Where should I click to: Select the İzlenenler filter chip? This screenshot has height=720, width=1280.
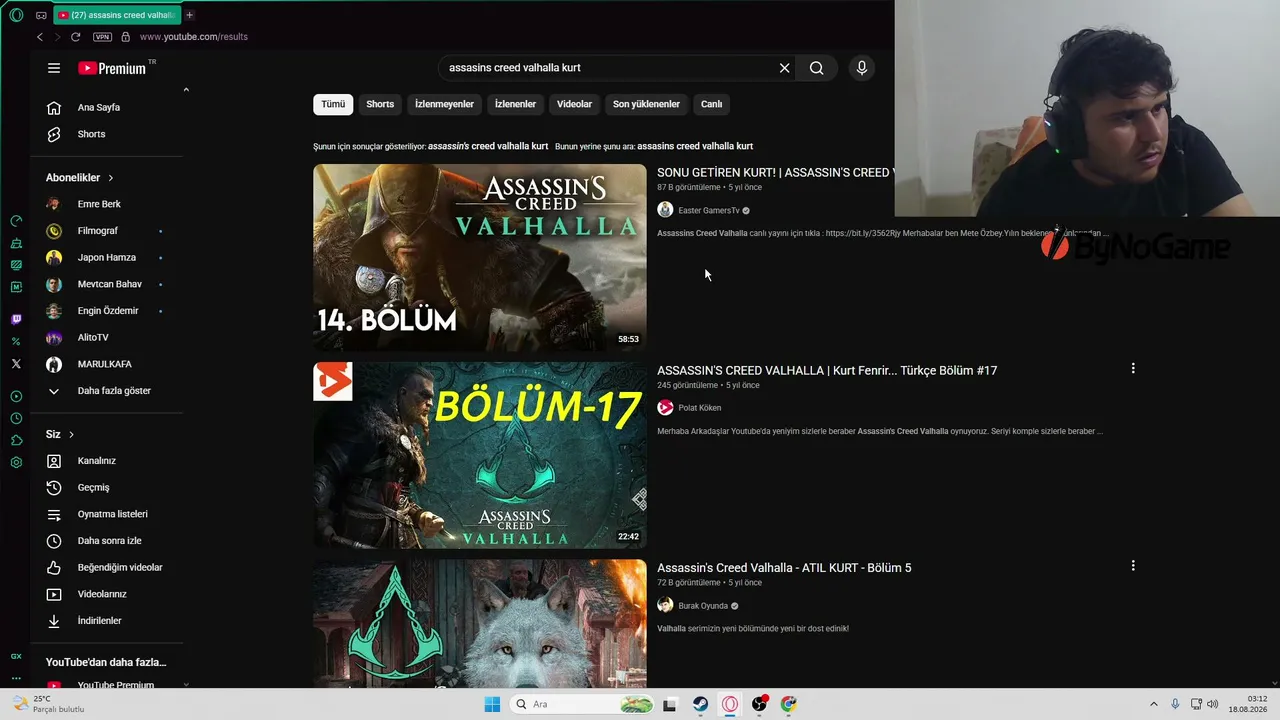pyautogui.click(x=515, y=104)
